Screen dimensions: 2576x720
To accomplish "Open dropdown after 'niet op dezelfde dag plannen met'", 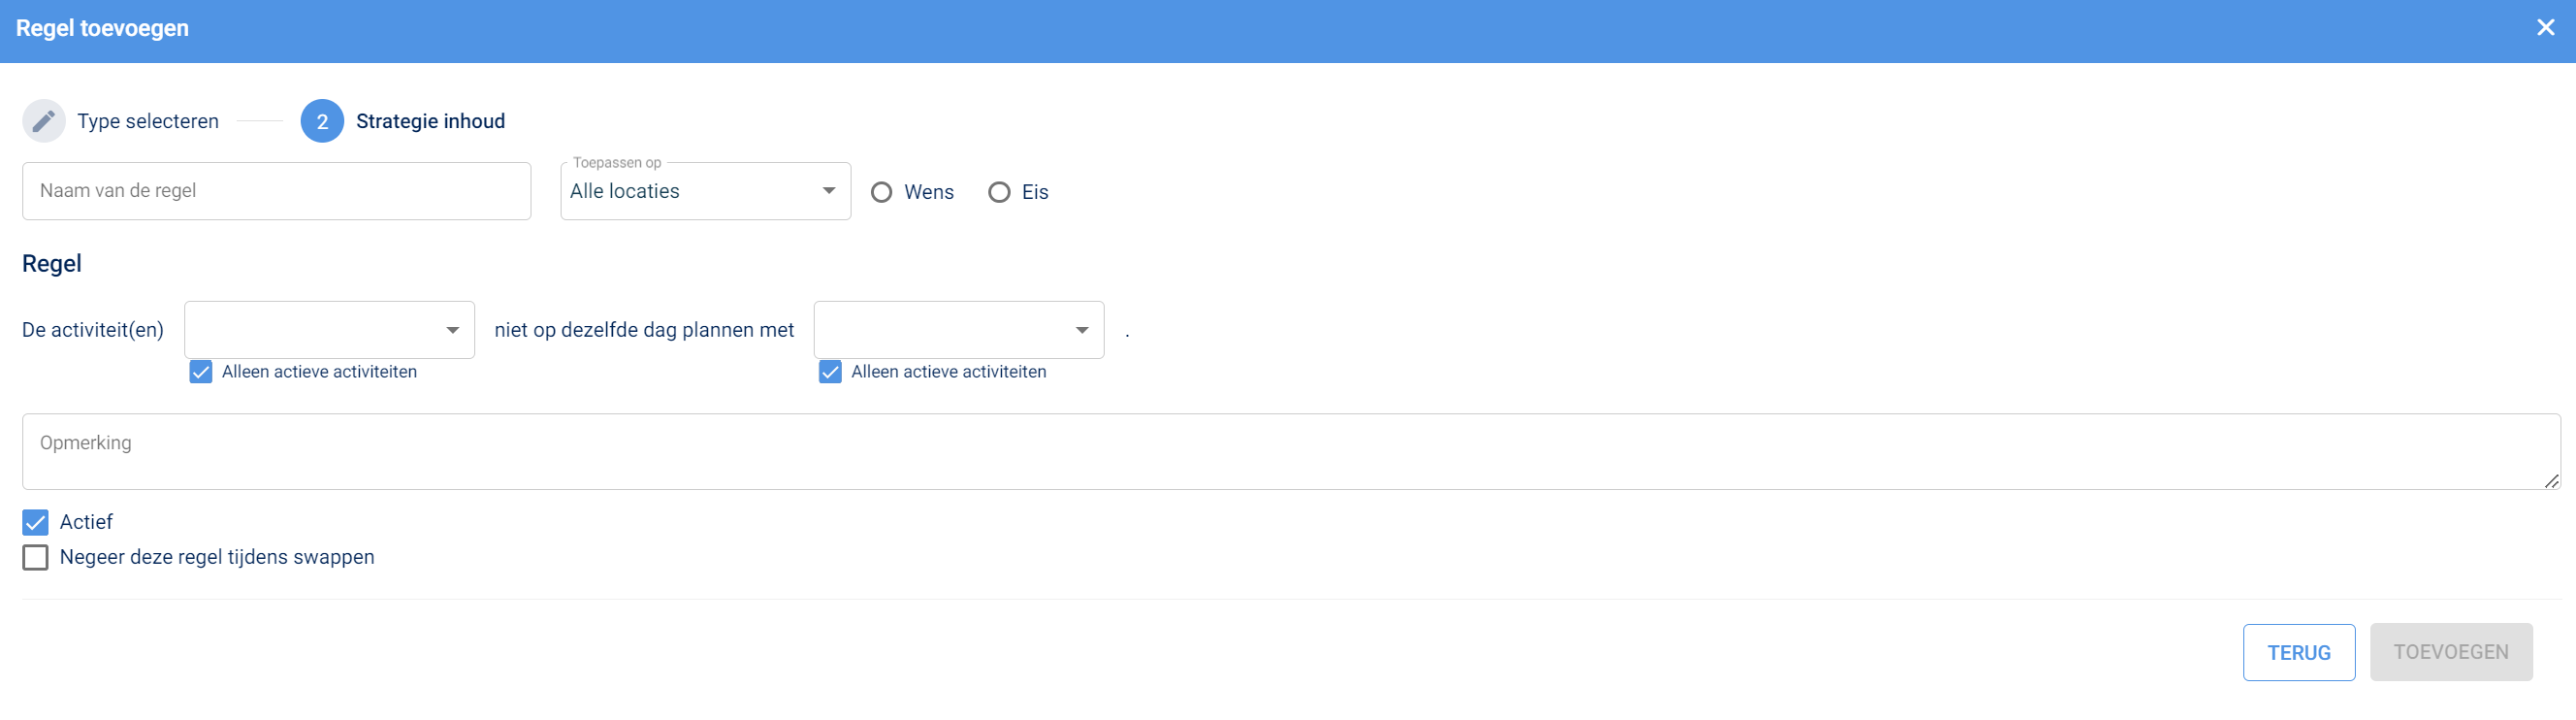I will (958, 330).
